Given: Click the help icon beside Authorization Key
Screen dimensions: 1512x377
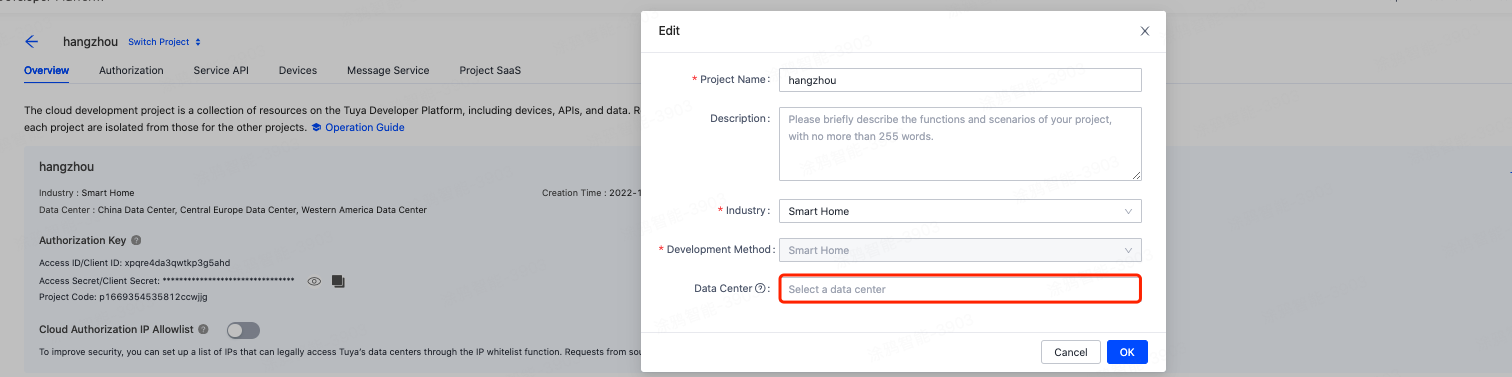Looking at the screenshot, I should click(x=136, y=241).
